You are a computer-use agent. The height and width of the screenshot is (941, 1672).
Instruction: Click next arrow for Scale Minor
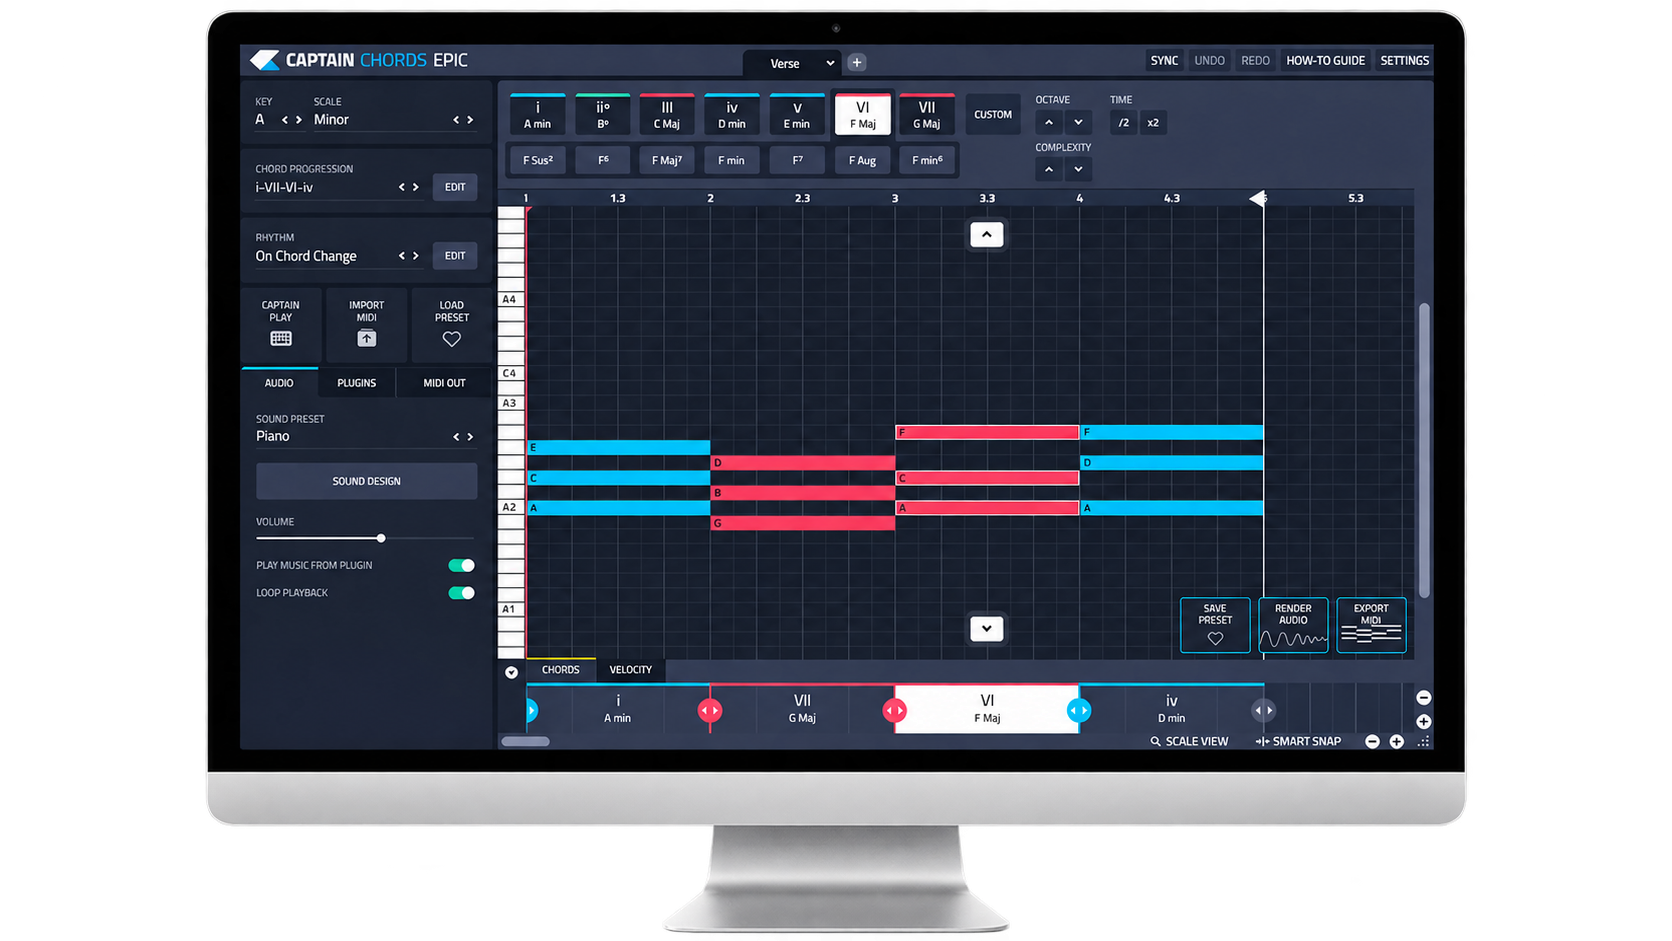(471, 120)
